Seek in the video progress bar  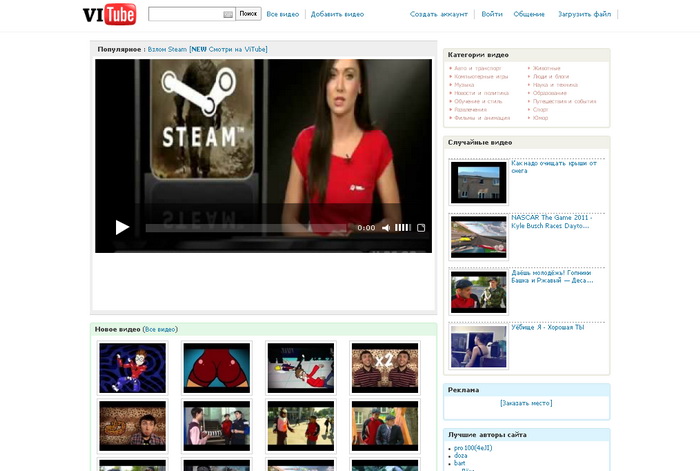coord(246,228)
